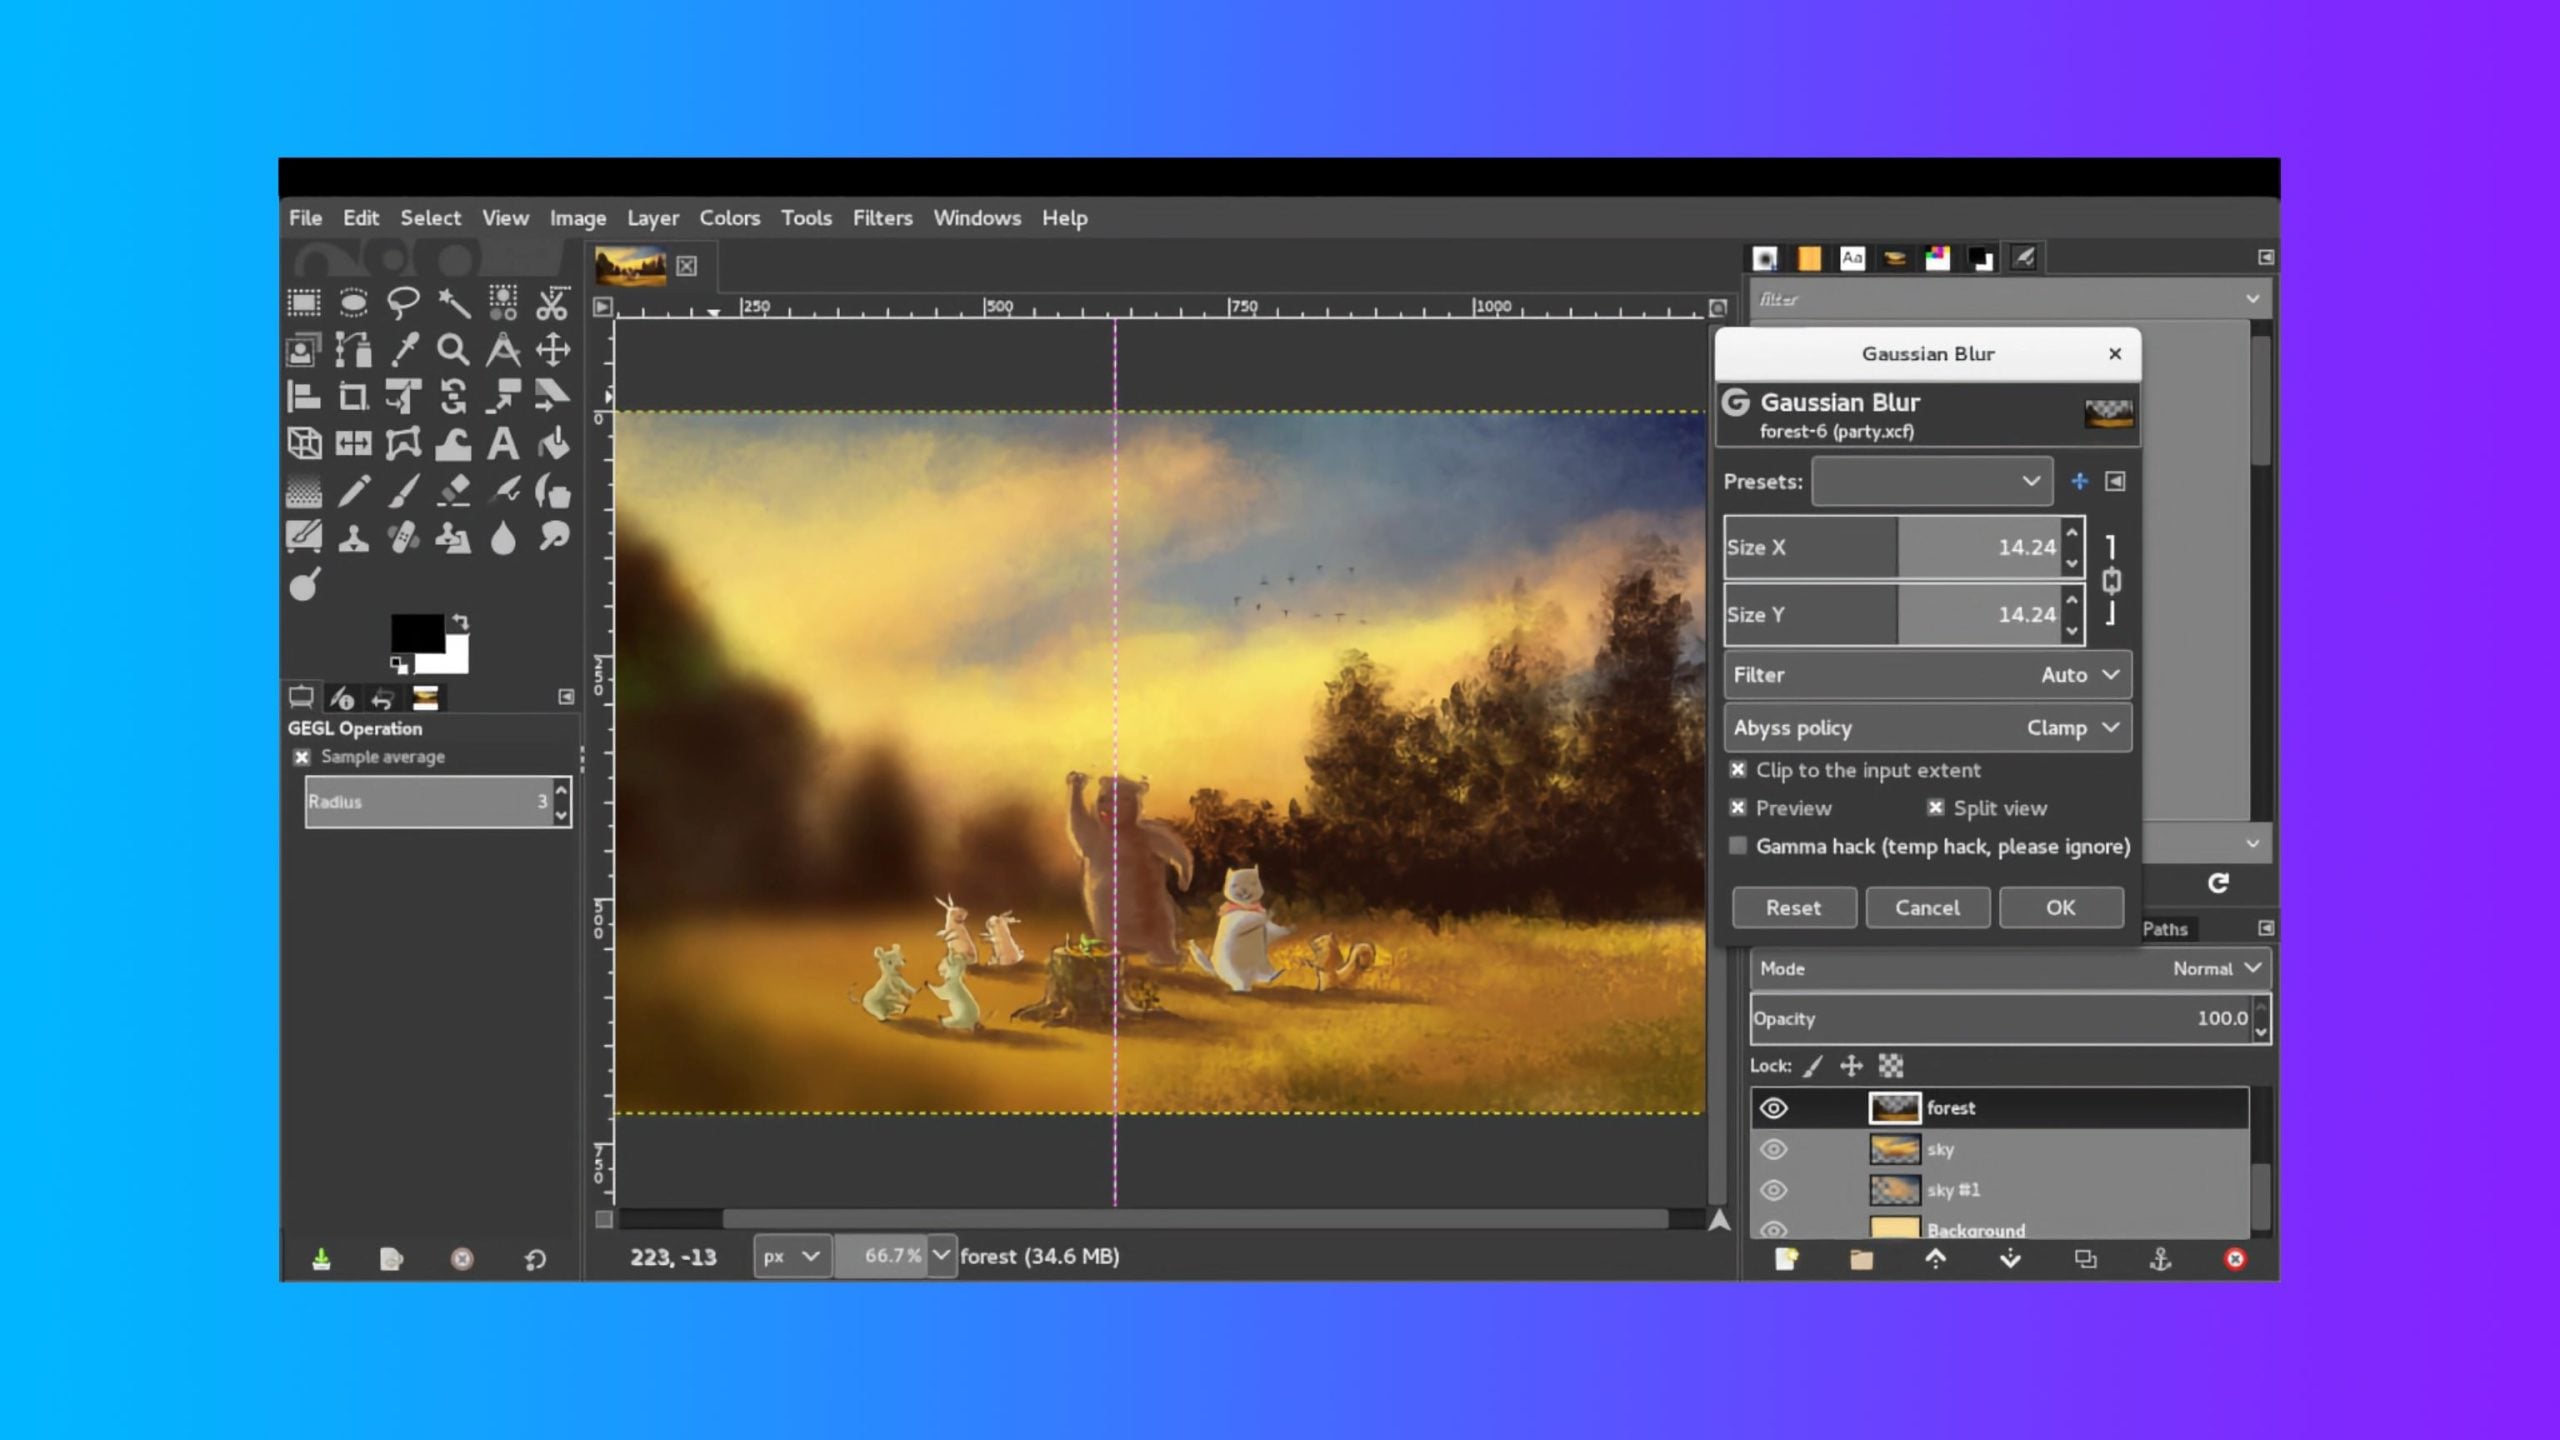Select the Color Picker eyedropper tool
Viewport: 2560px width, 1440px height.
click(x=403, y=349)
